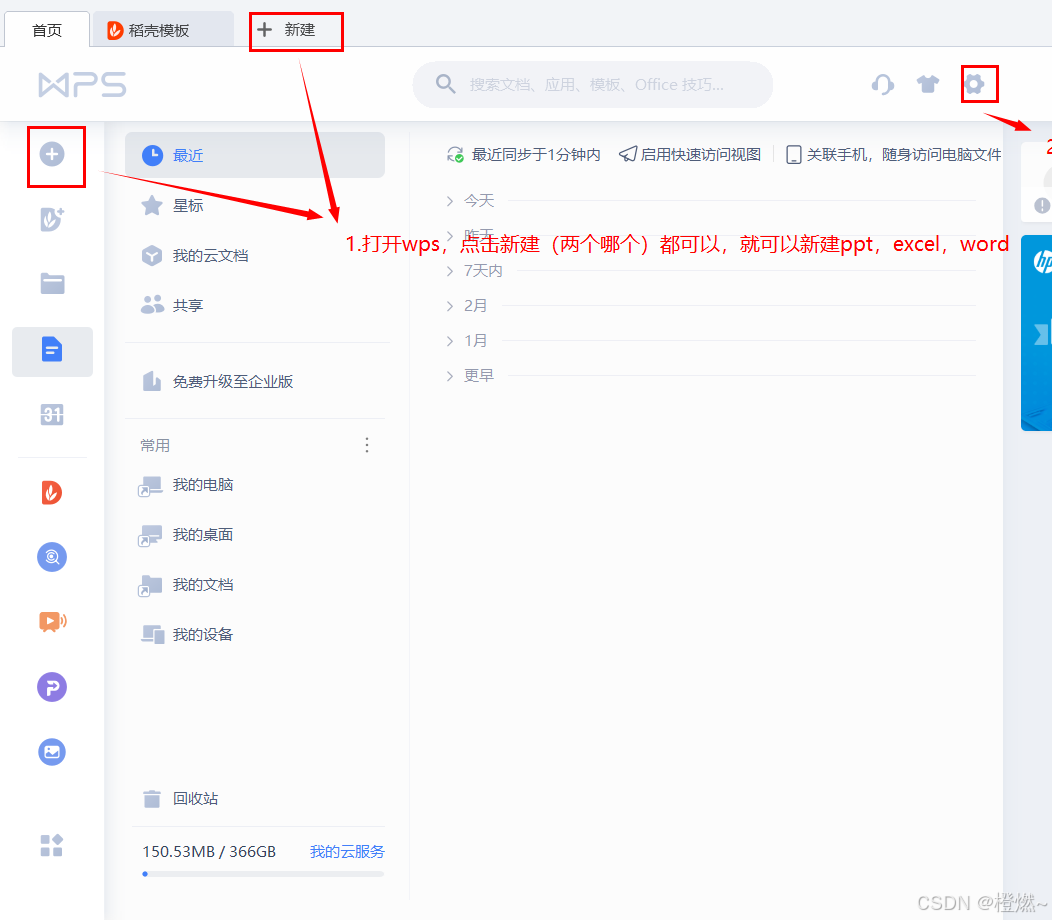Open the orange video presentation icon
1052x920 pixels.
click(x=52, y=622)
